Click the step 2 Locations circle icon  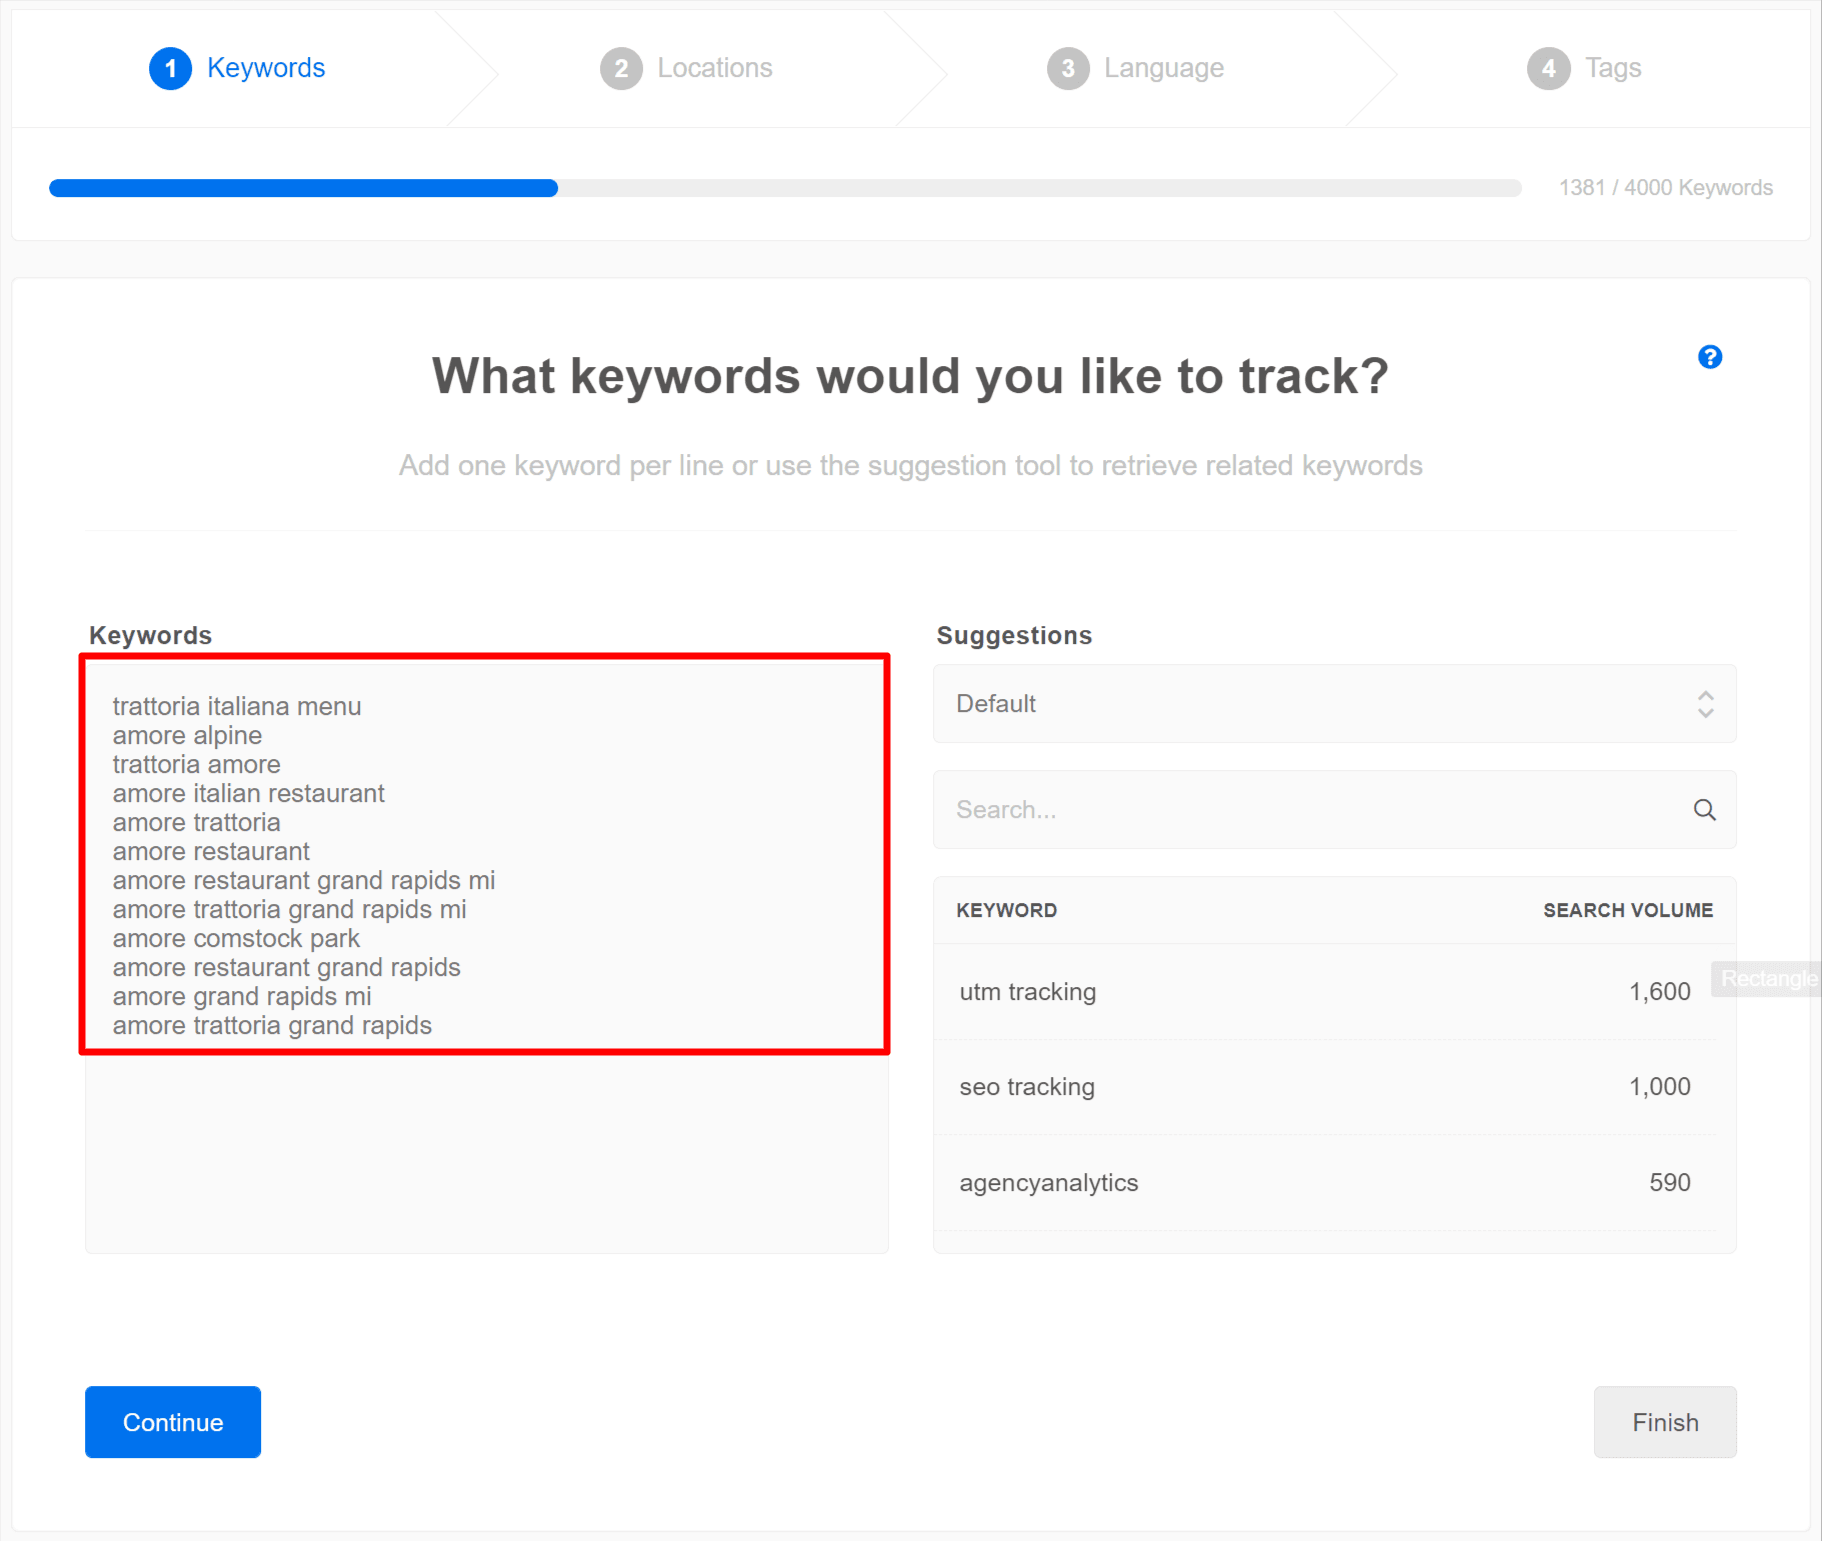[x=622, y=68]
